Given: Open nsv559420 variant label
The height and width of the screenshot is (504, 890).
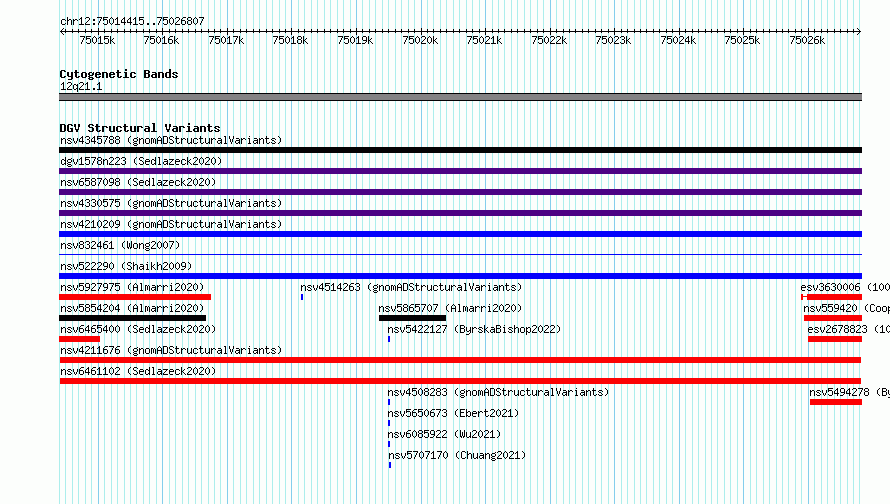Looking at the screenshot, I should coord(846,308).
